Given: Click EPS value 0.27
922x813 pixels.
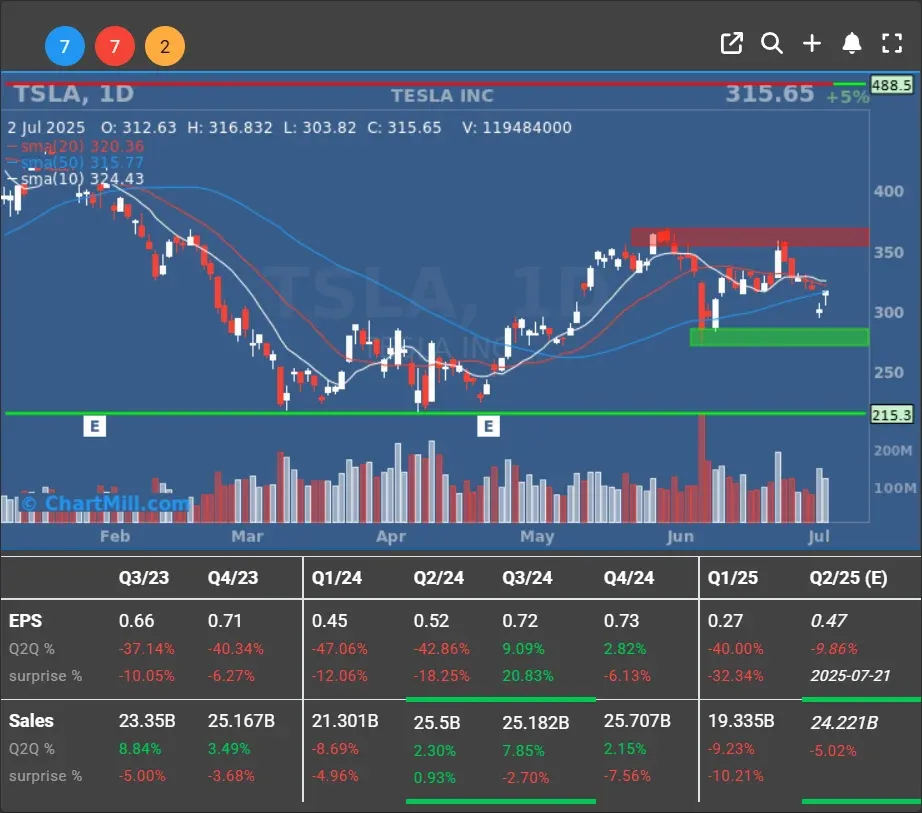Looking at the screenshot, I should pos(725,621).
